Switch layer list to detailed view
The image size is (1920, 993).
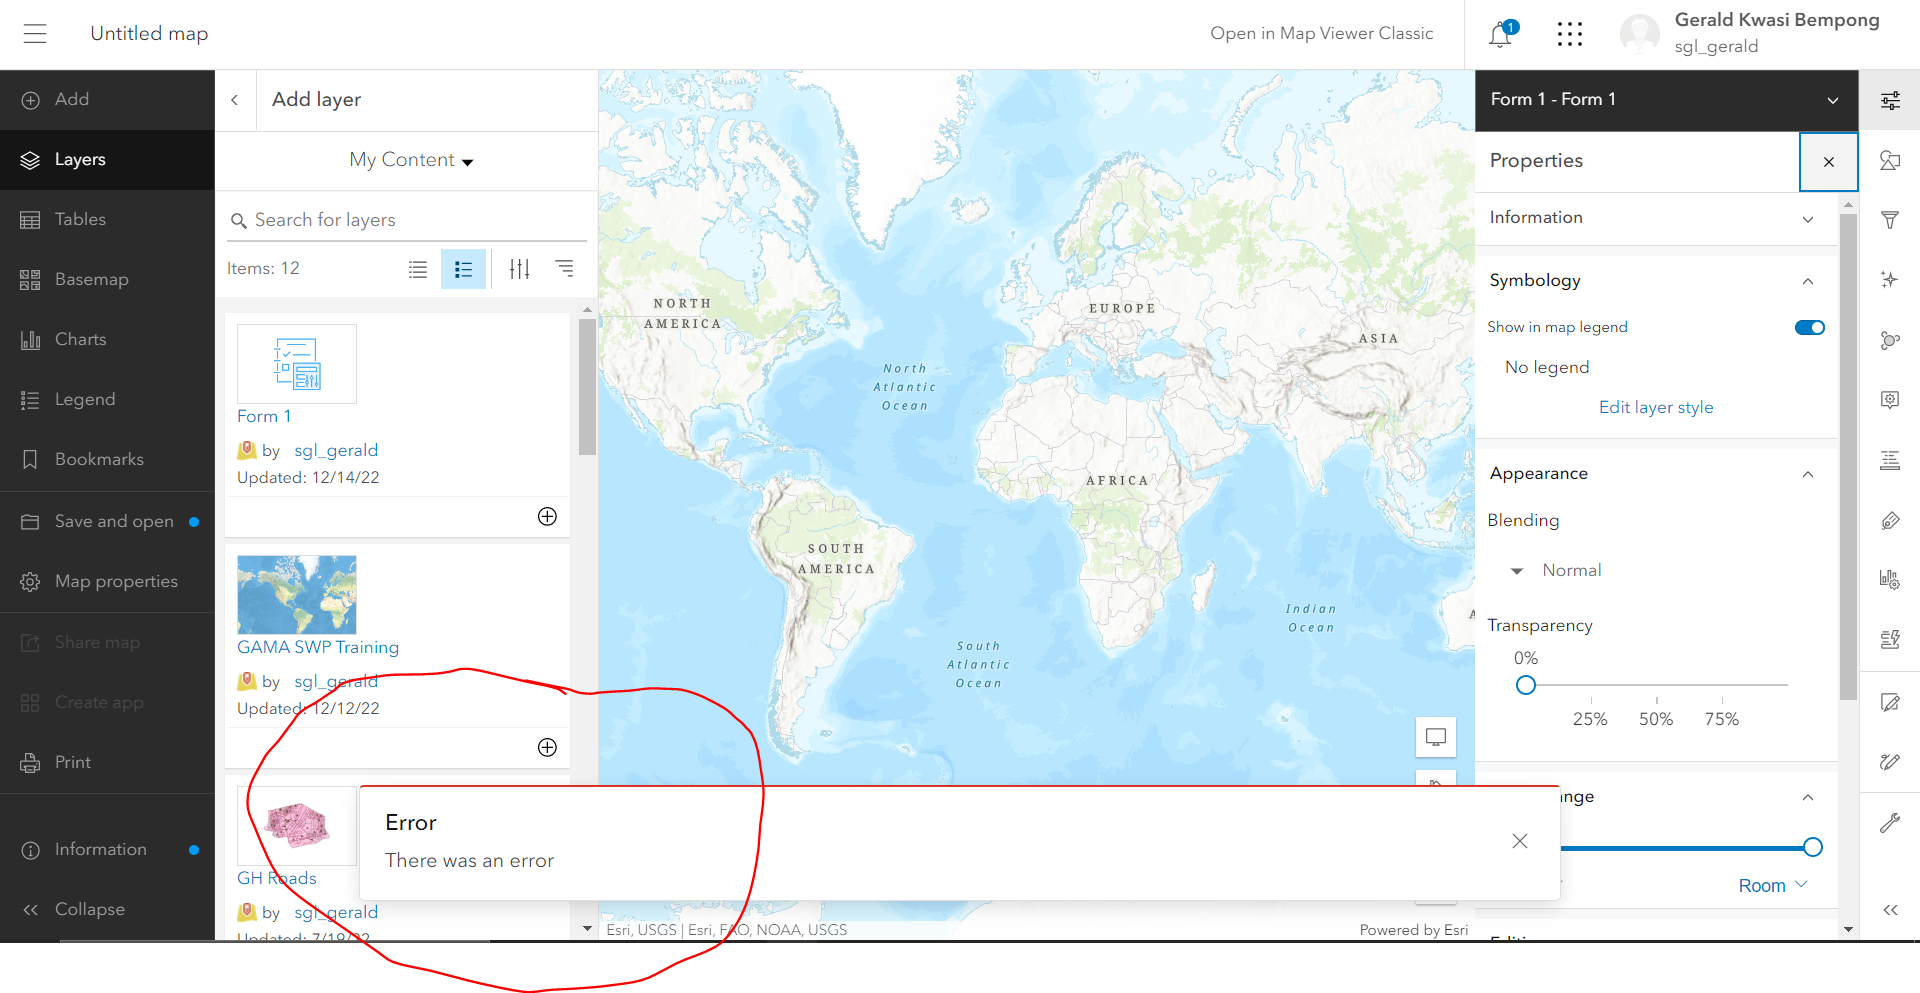point(463,269)
